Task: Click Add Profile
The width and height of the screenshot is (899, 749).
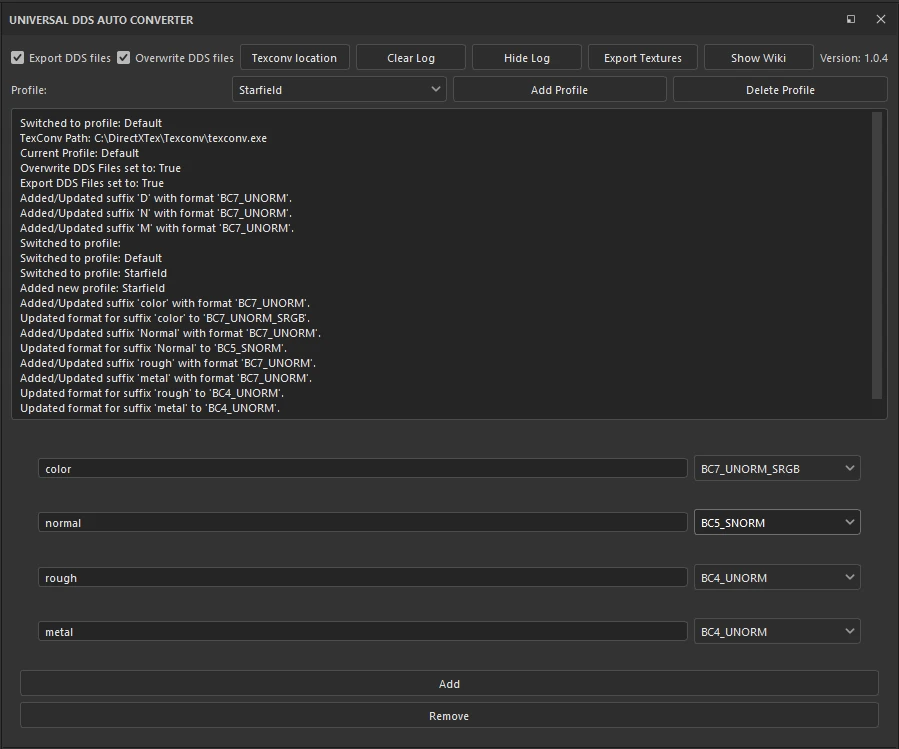Action: point(560,90)
